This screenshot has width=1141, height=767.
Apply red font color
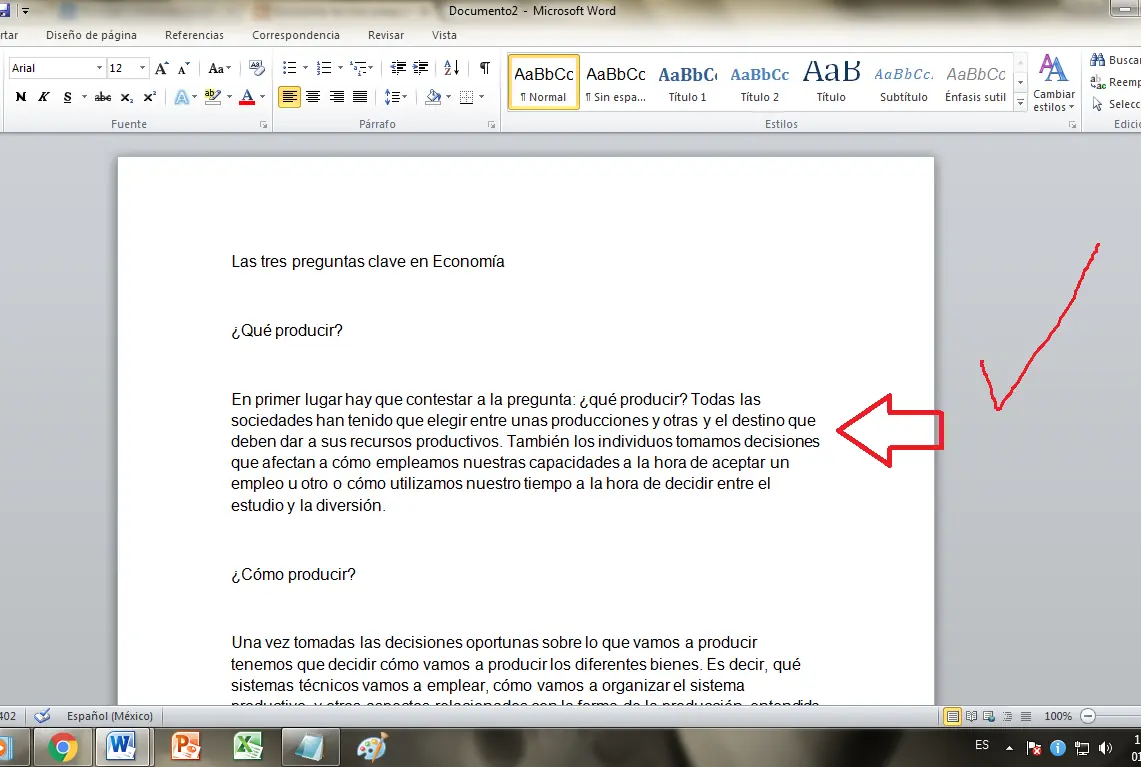tap(247, 97)
